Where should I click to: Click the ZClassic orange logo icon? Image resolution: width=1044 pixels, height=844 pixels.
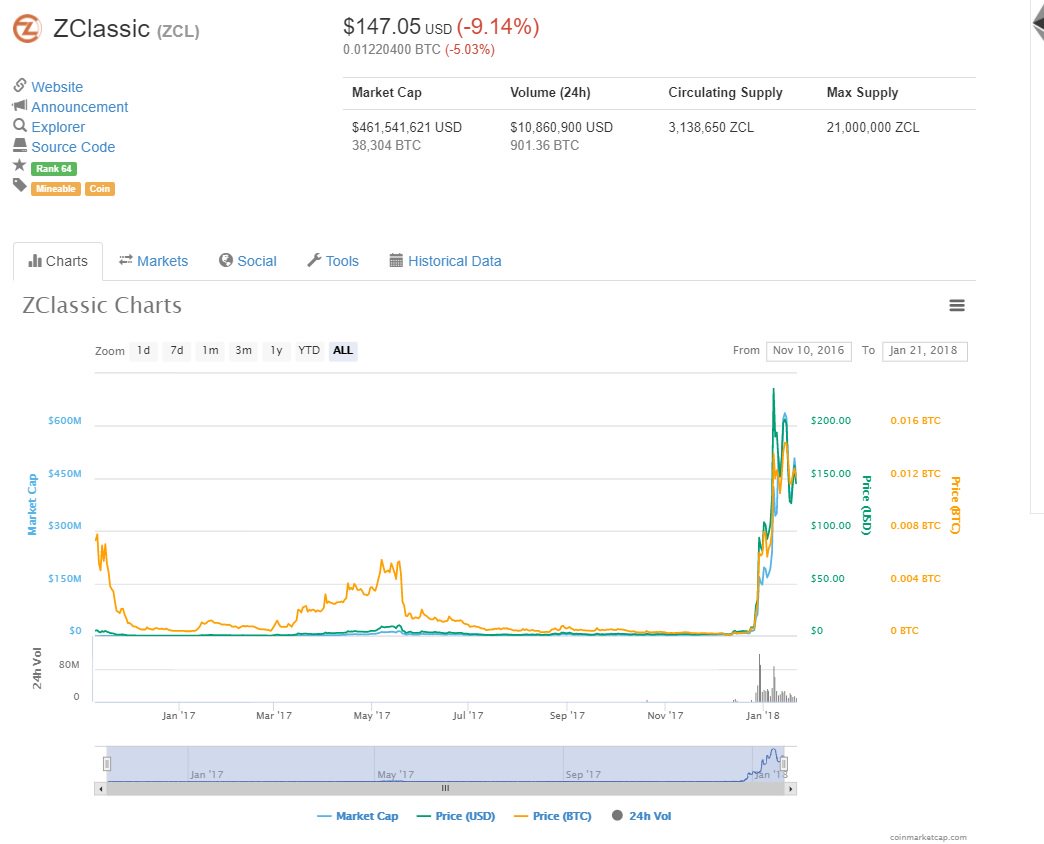click(27, 29)
